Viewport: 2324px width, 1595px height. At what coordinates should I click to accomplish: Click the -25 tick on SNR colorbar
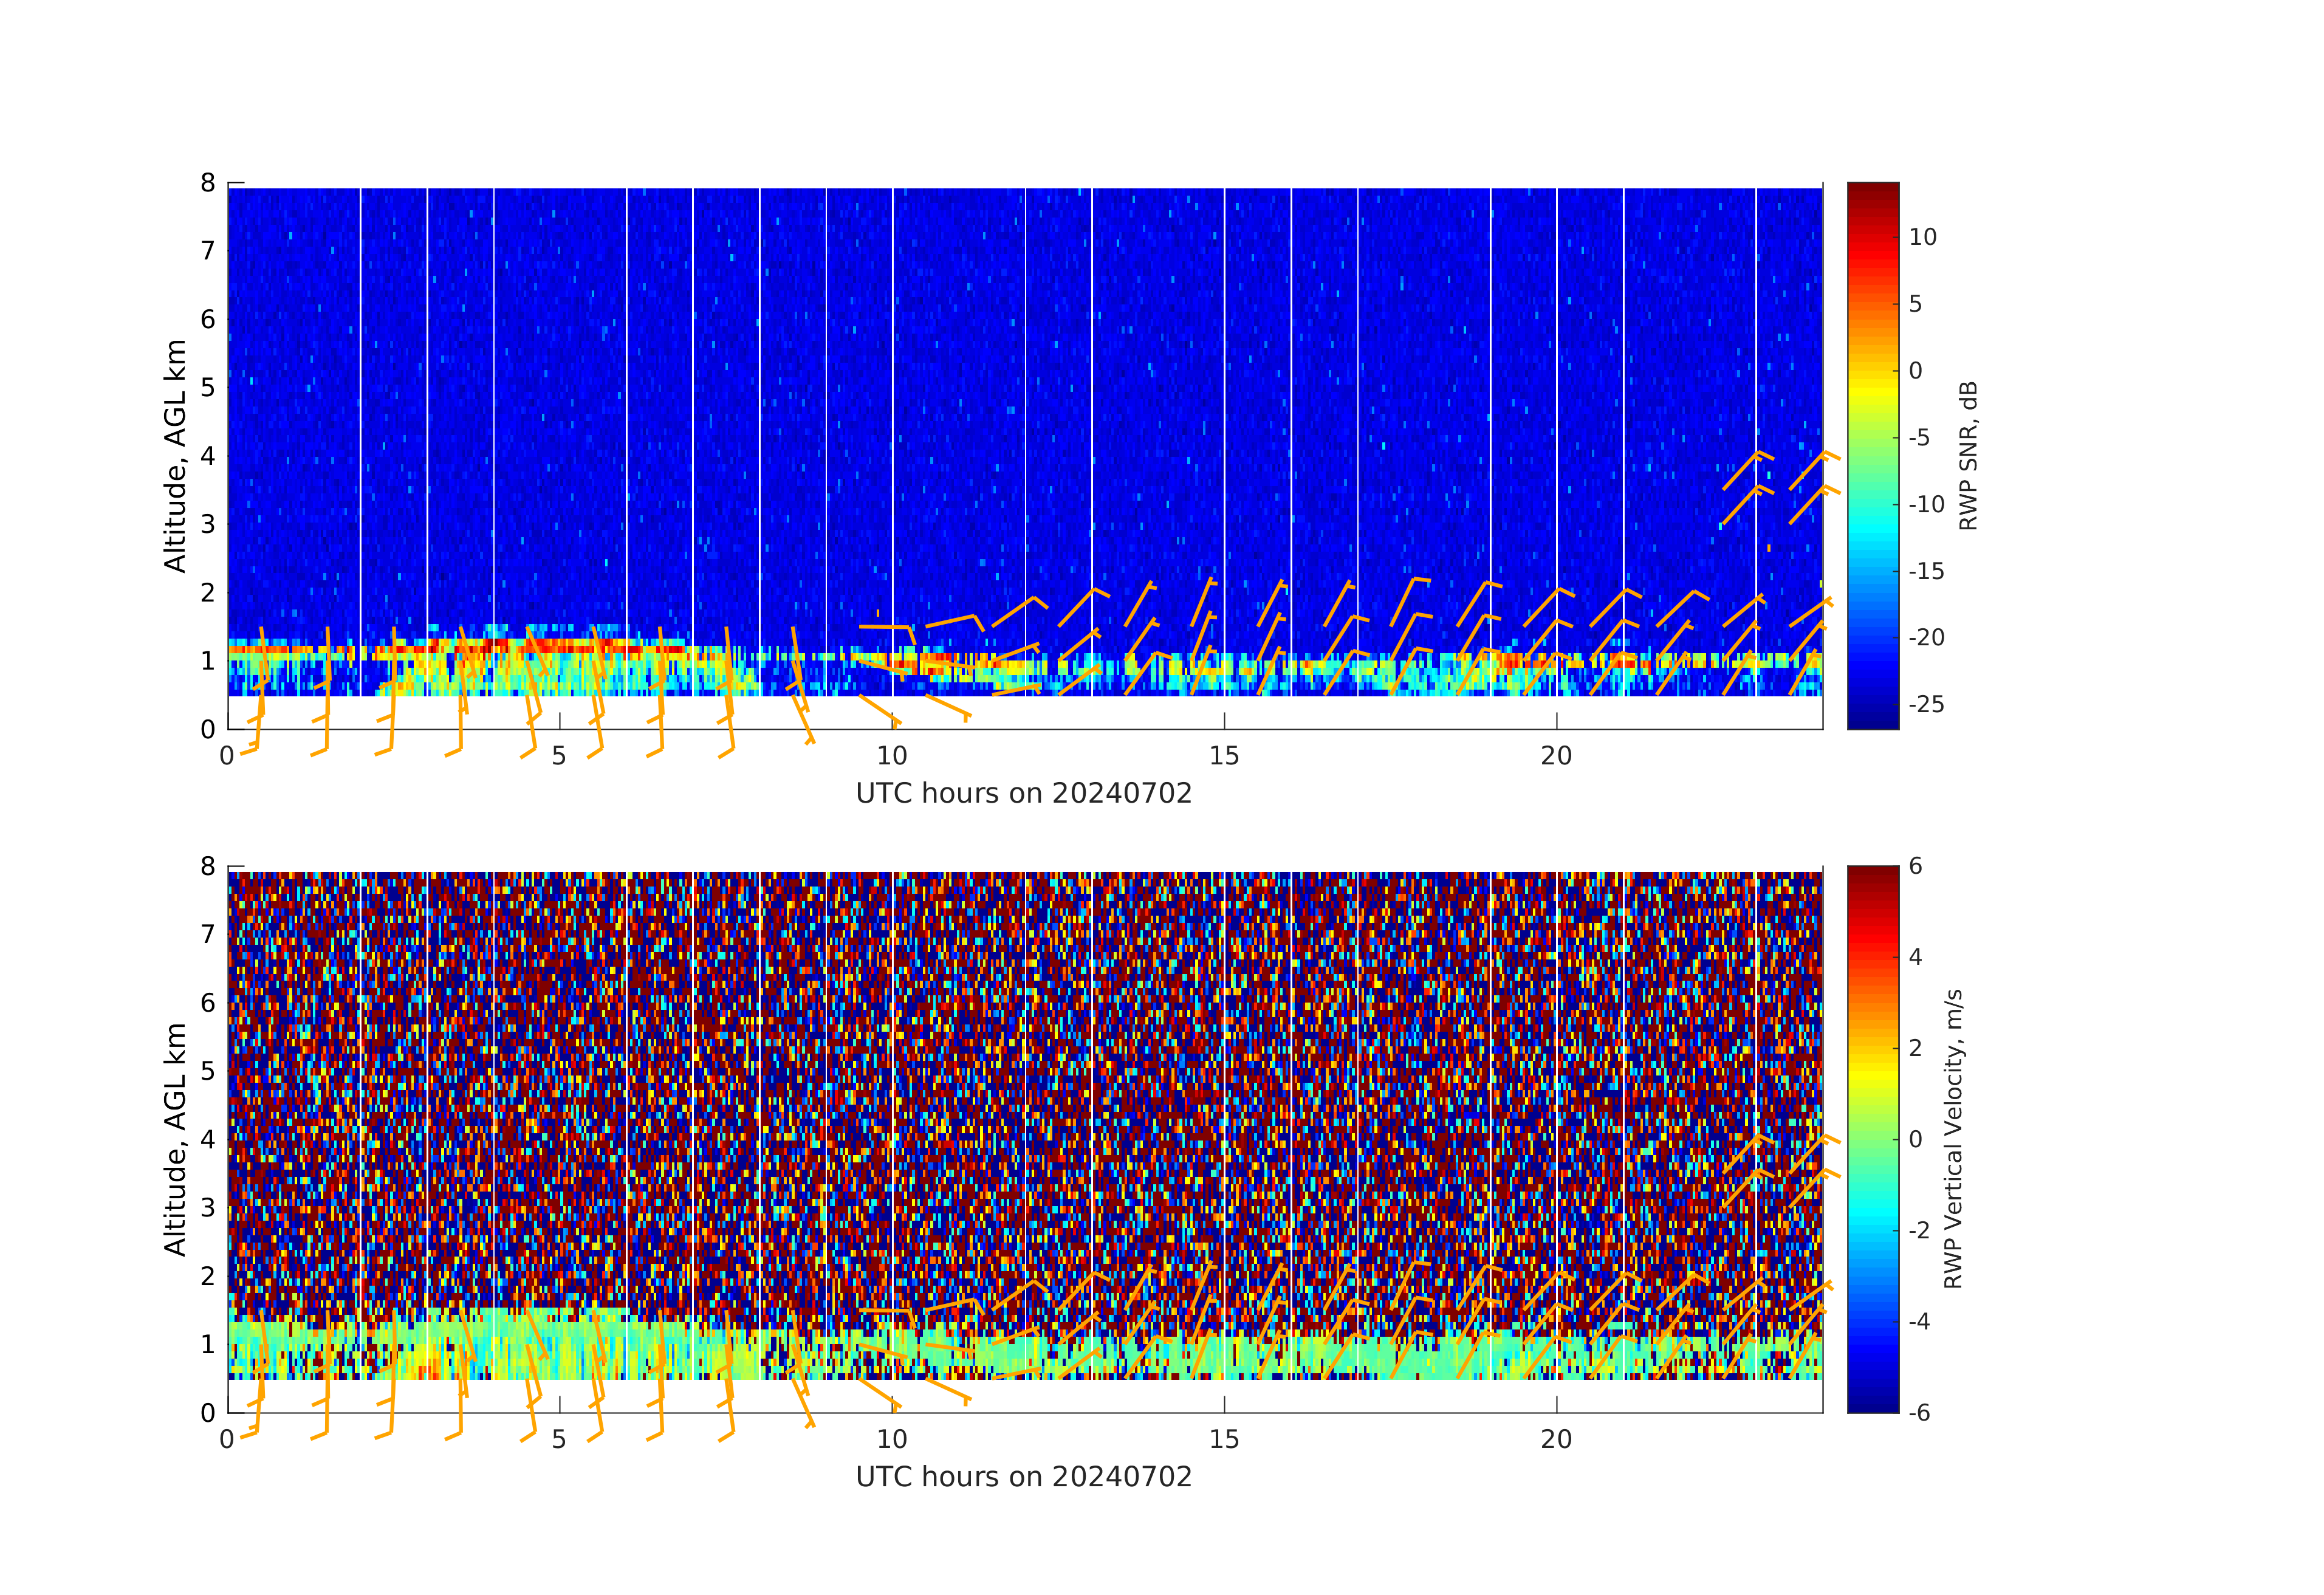point(1926,704)
